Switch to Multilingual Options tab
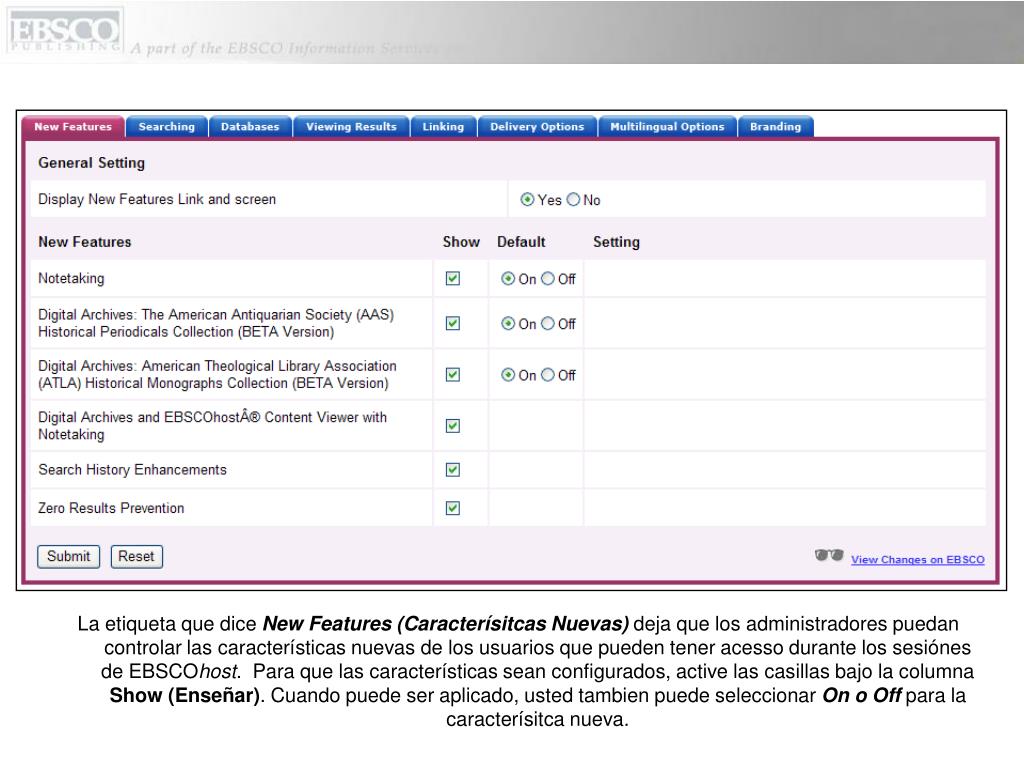 667,127
